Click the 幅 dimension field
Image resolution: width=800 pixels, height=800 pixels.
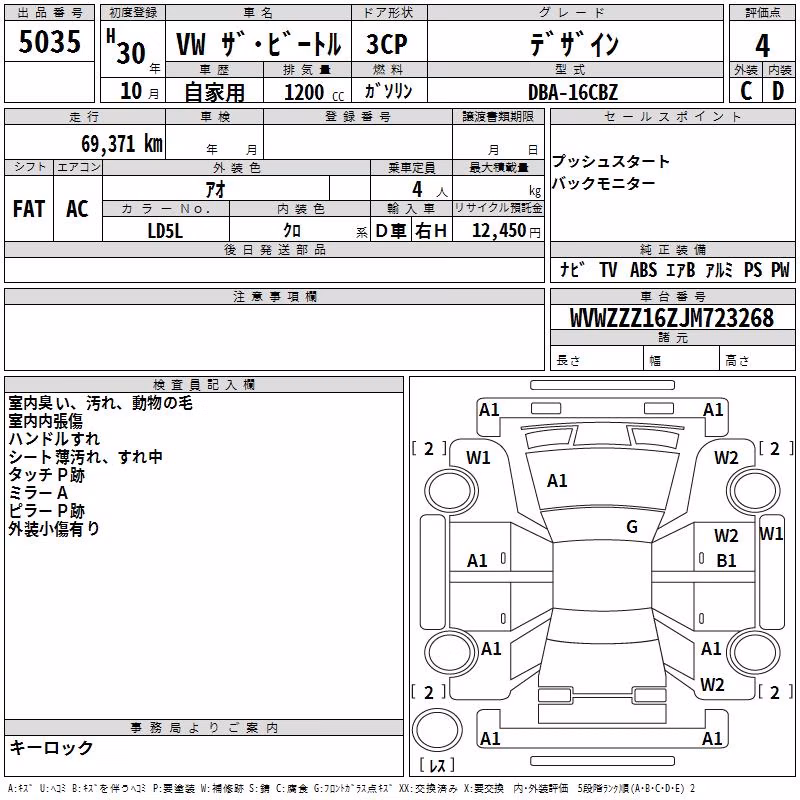point(682,360)
